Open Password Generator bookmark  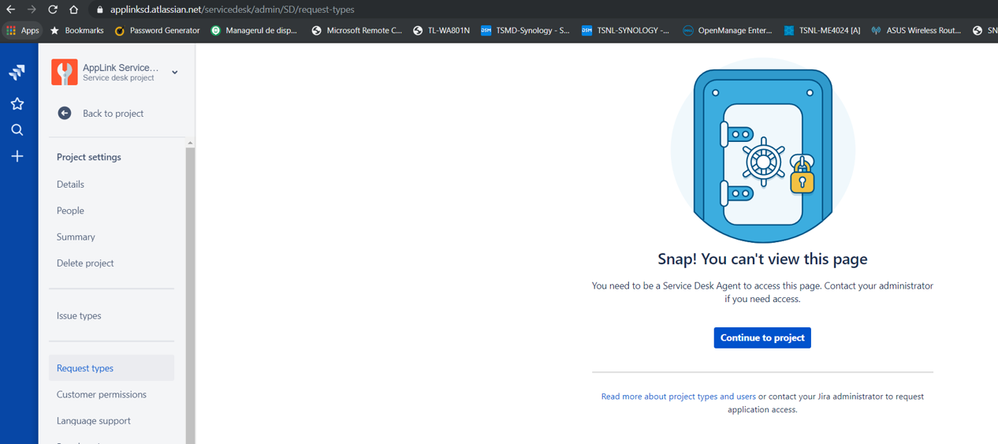(x=157, y=30)
